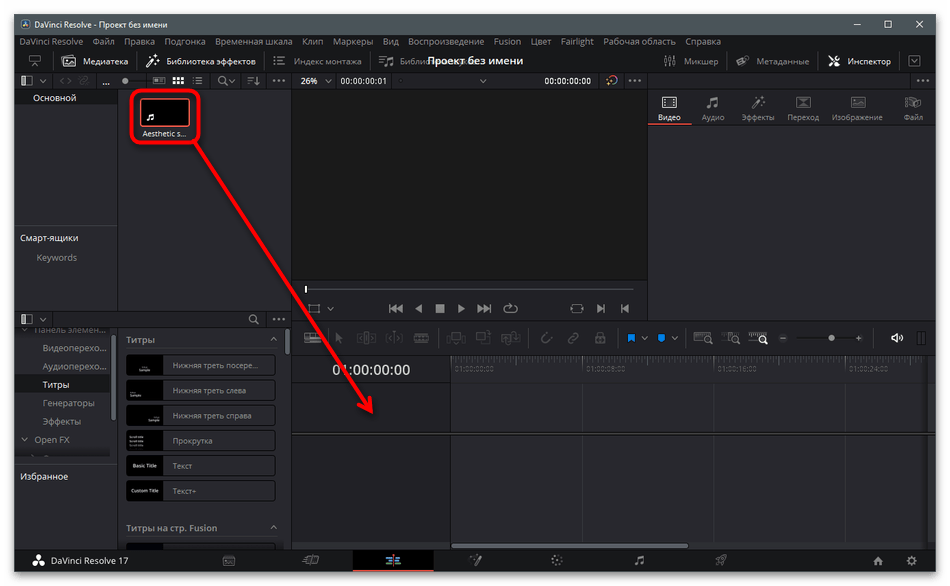Mute audio with the speaker icon
The image size is (950, 586).
897,338
